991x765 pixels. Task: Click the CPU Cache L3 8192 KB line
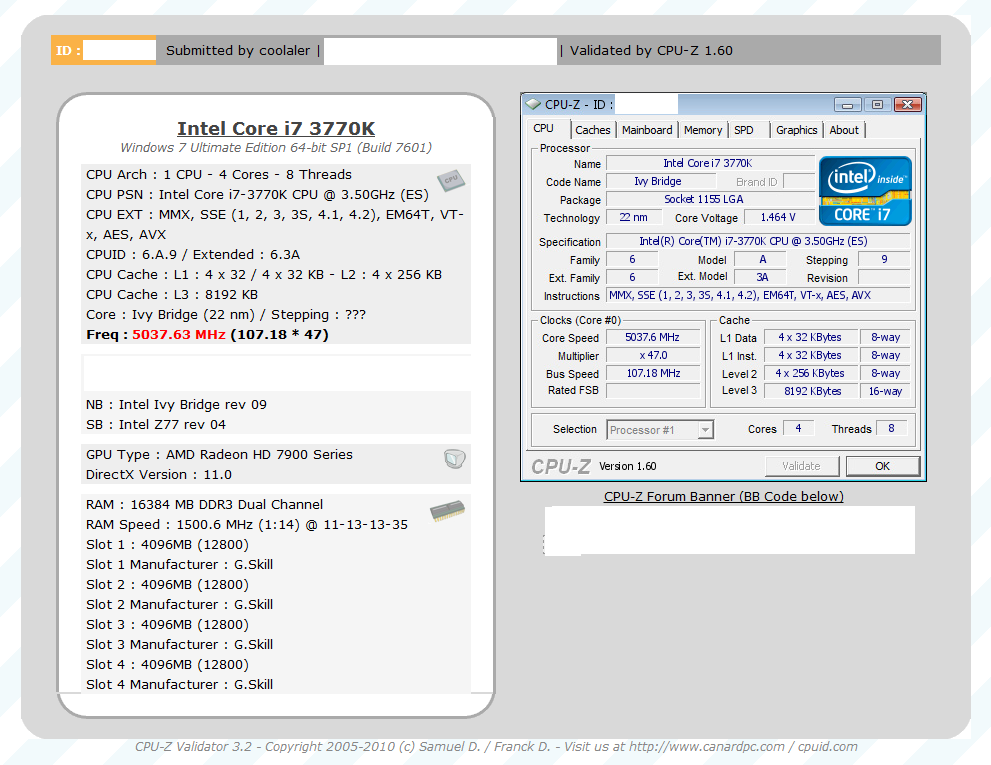coord(172,295)
